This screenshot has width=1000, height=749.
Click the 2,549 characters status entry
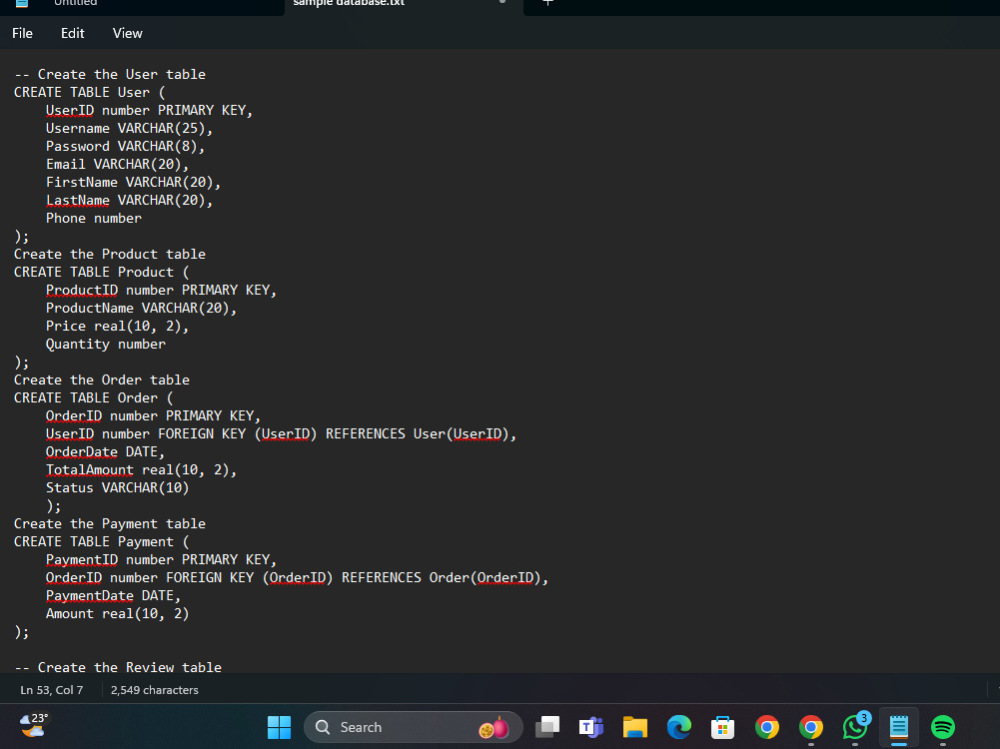(154, 690)
